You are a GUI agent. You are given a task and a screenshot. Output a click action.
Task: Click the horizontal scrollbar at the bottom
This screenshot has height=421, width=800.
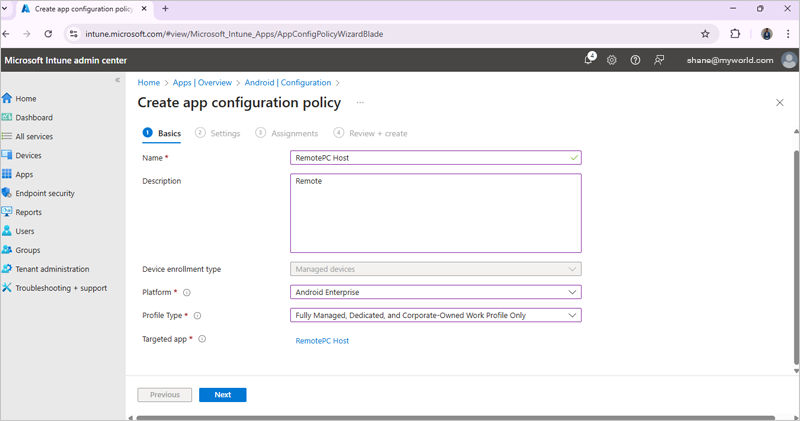tap(450, 418)
